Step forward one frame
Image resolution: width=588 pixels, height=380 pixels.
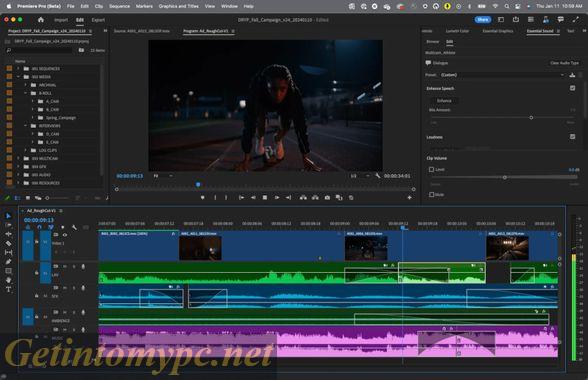click(x=277, y=197)
